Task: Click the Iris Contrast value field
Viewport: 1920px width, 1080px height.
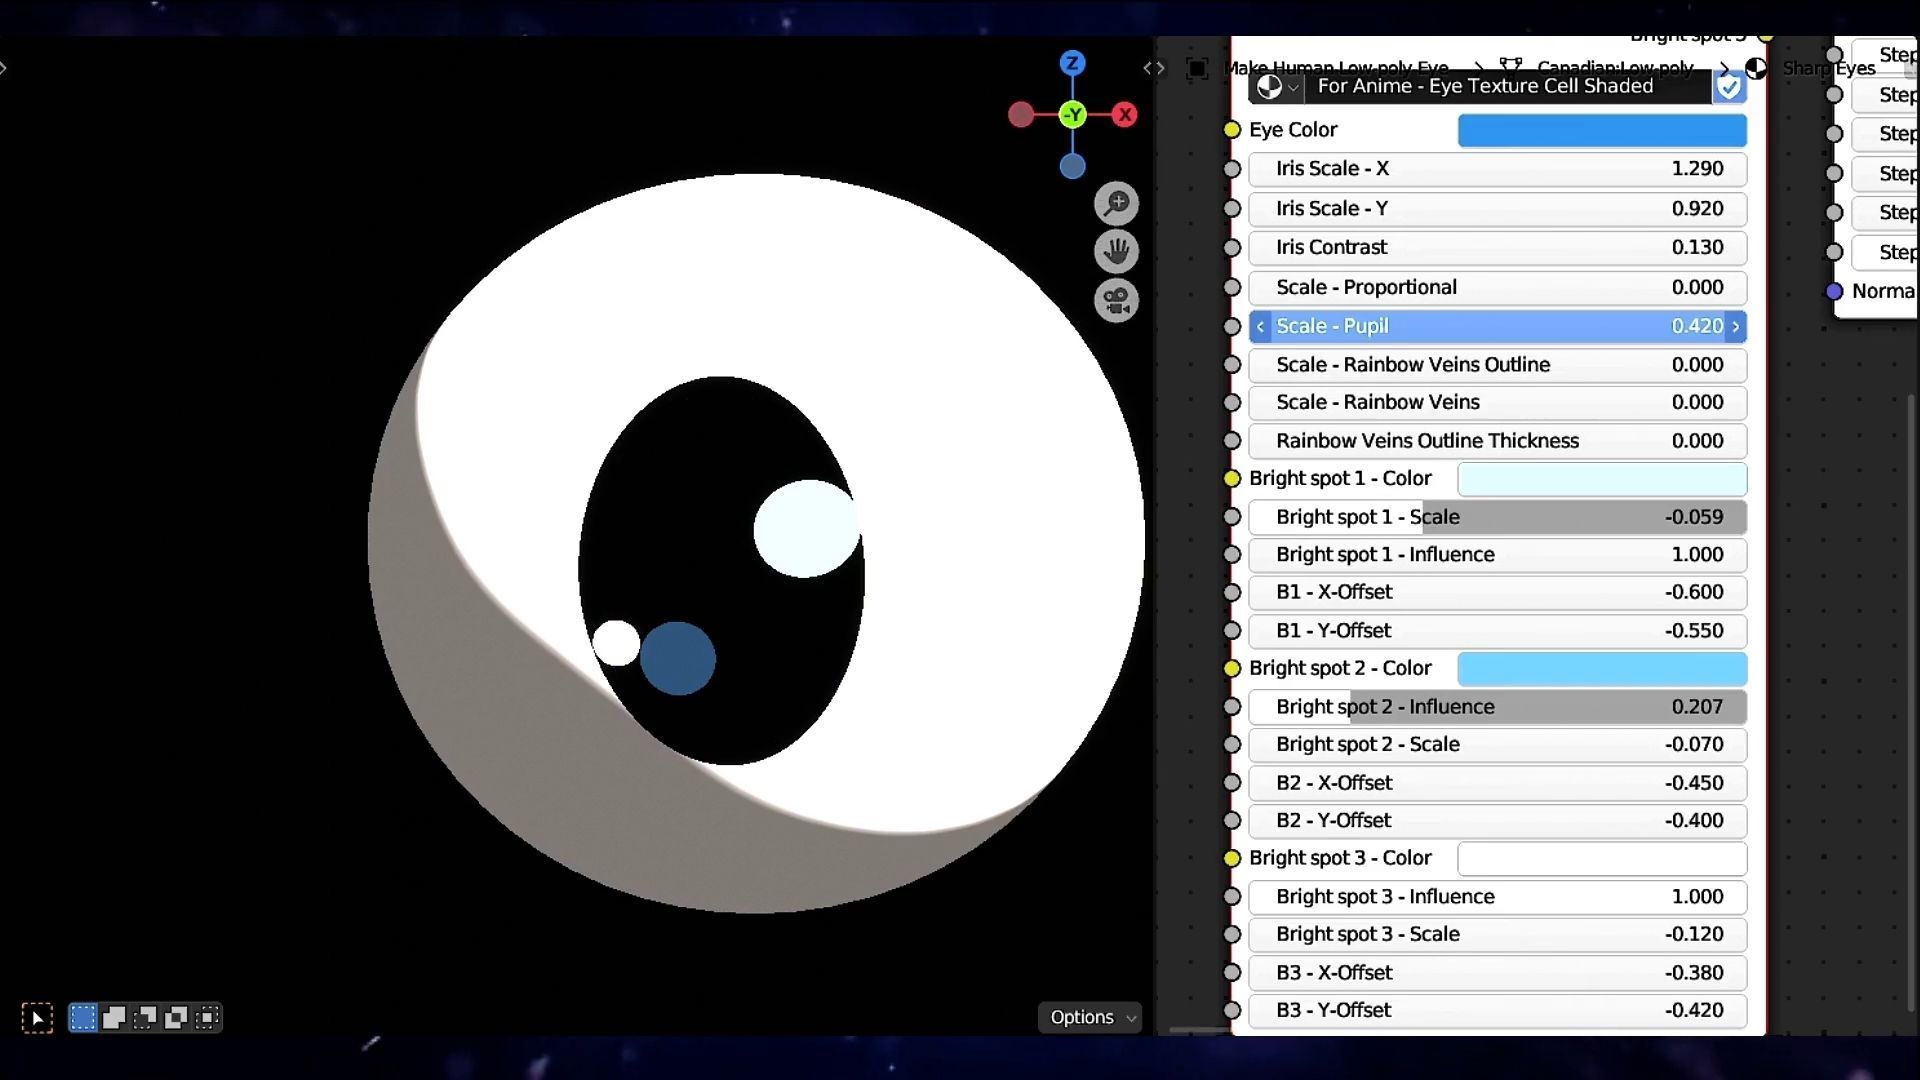Action: click(x=1498, y=248)
